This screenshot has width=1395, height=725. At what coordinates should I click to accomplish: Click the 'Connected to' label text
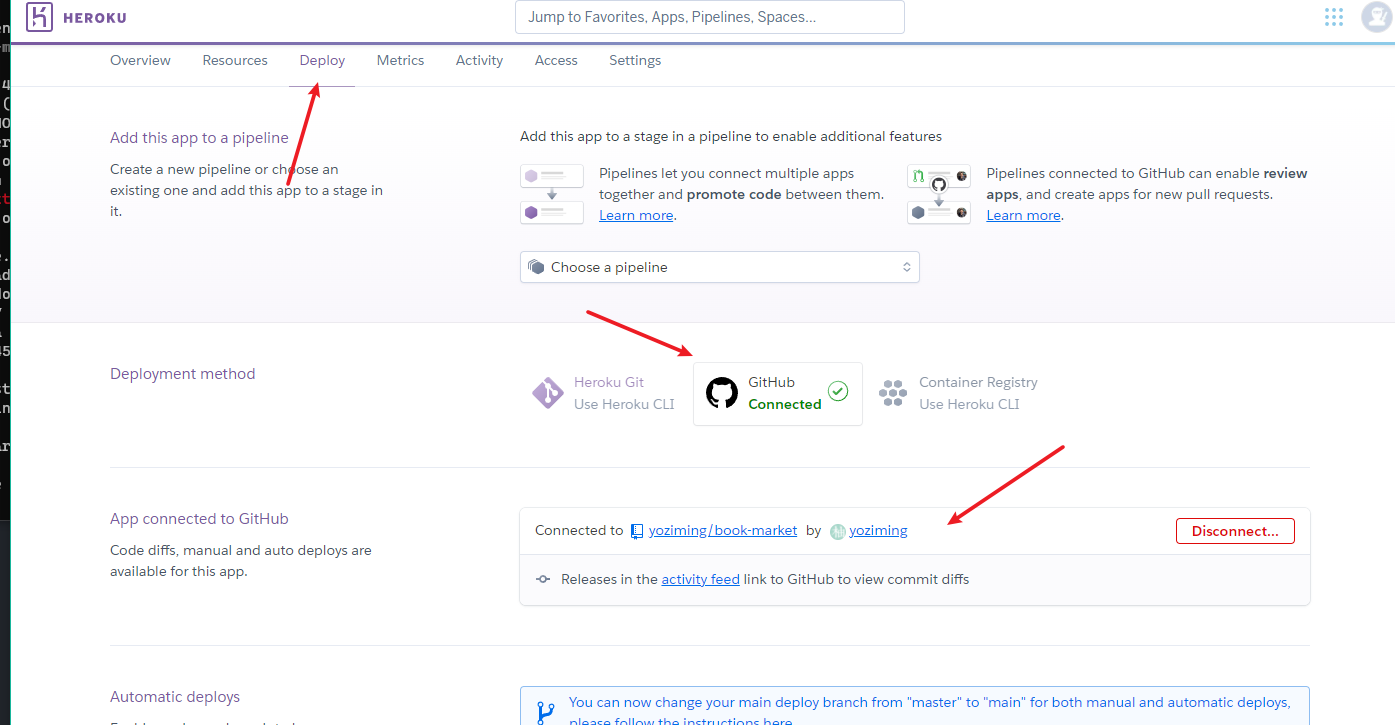[x=579, y=531]
